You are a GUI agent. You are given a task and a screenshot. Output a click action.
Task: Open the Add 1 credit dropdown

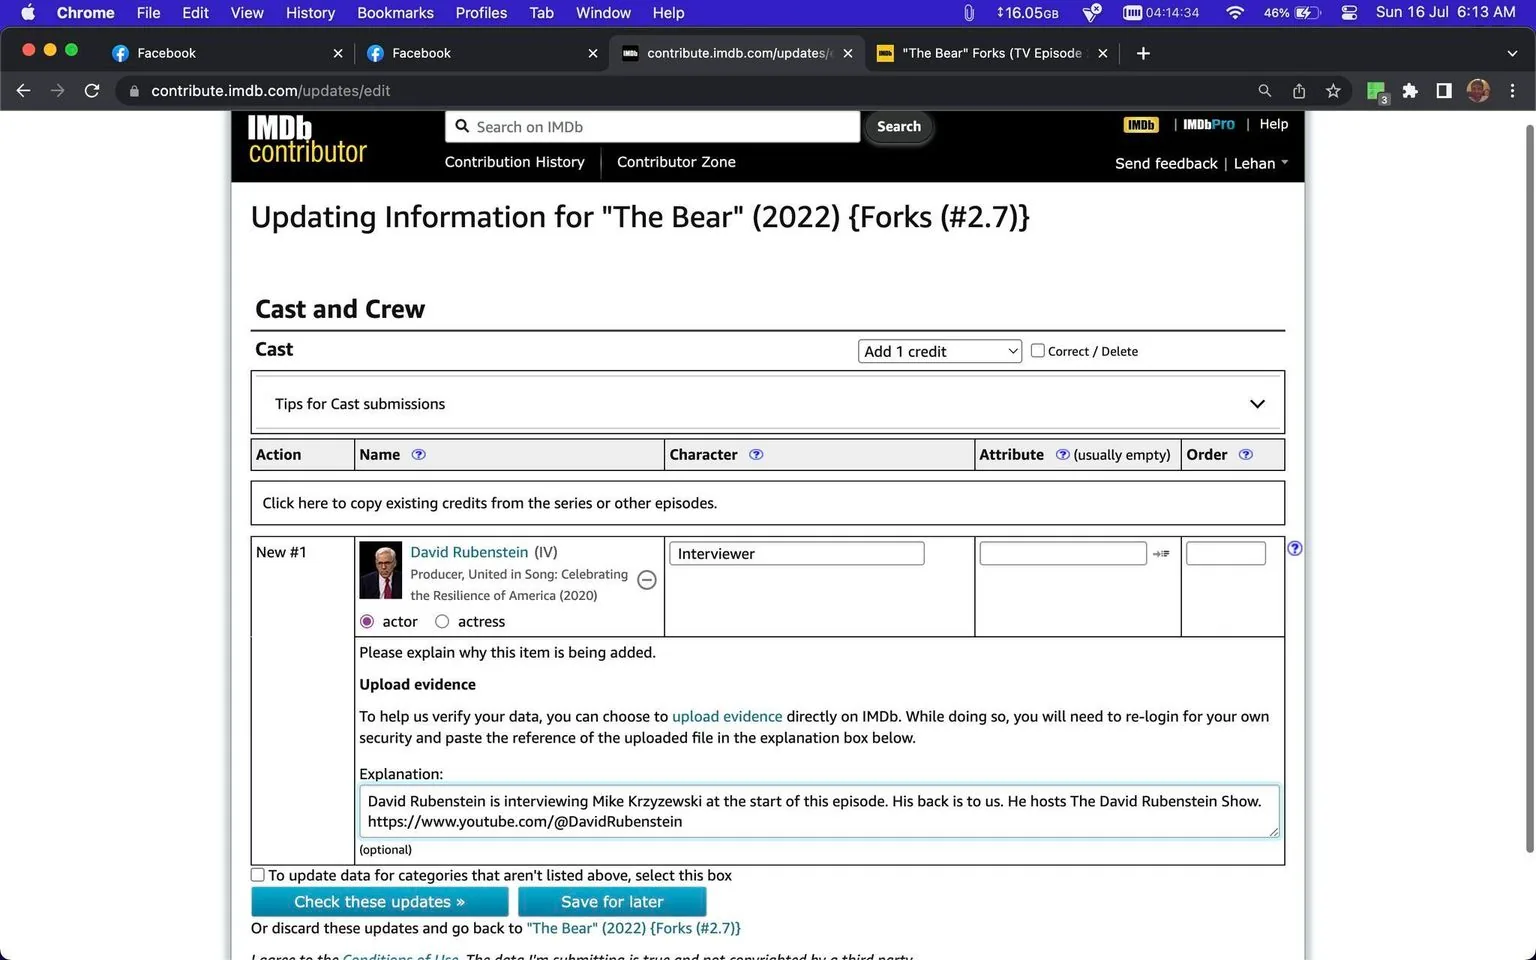point(938,351)
